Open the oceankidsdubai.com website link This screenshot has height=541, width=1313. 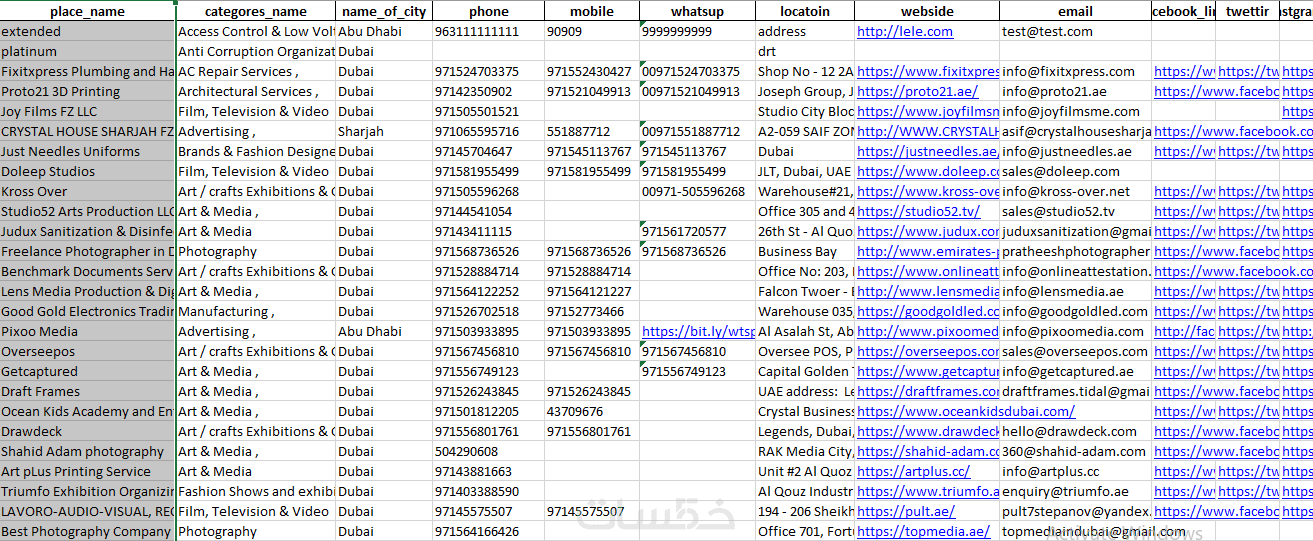click(966, 411)
